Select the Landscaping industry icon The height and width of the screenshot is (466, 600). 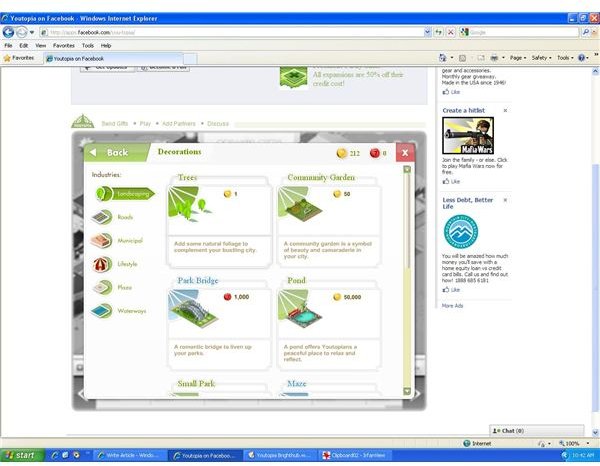pyautogui.click(x=103, y=194)
